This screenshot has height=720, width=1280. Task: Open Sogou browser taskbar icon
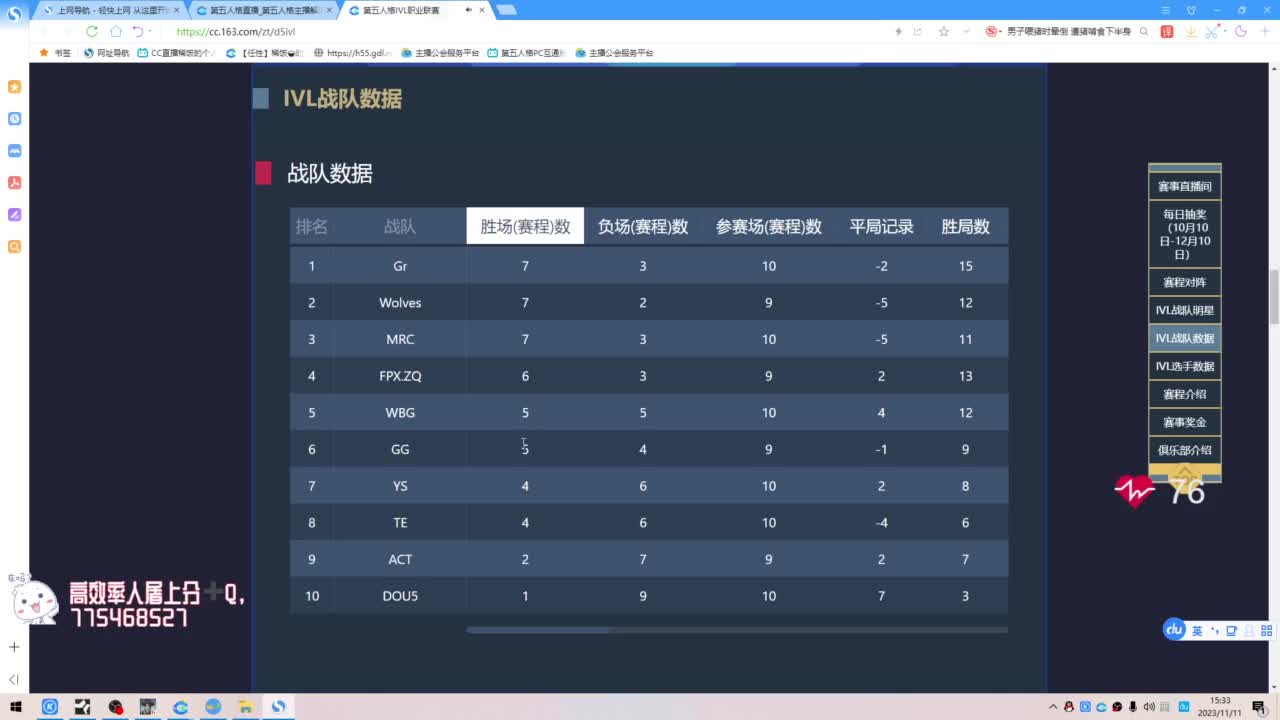(279, 707)
